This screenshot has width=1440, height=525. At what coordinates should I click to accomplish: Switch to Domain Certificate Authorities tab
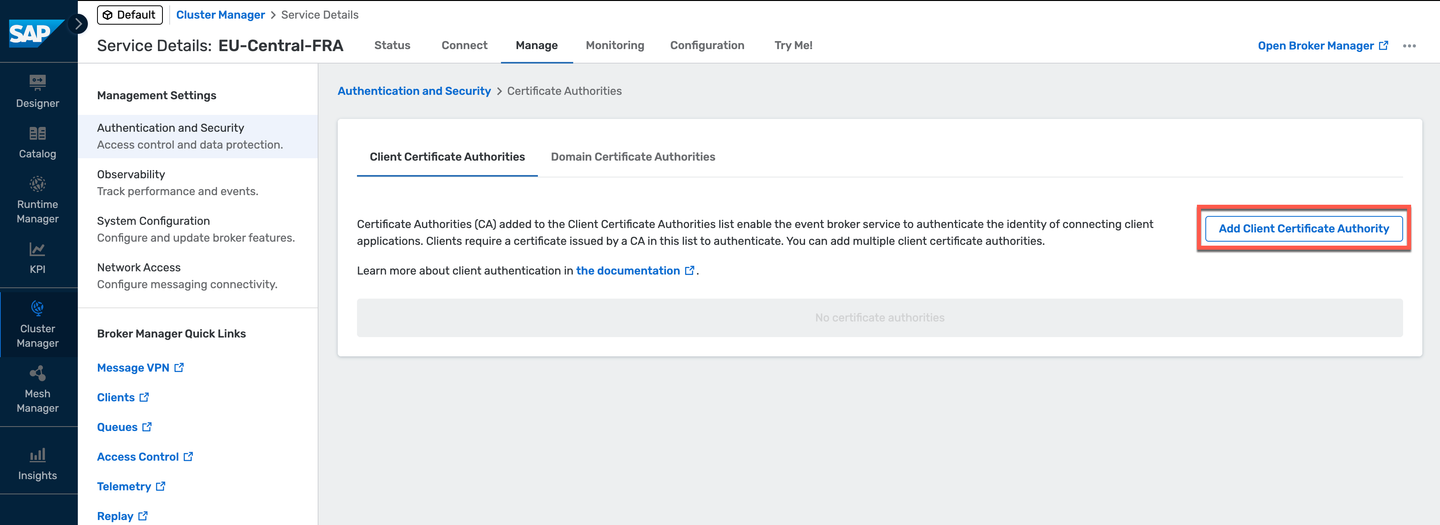[x=633, y=157]
